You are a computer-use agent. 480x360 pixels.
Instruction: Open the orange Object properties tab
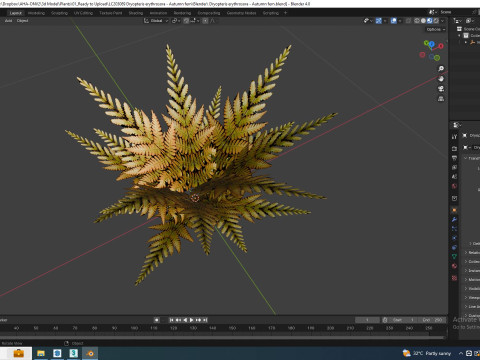[454, 210]
